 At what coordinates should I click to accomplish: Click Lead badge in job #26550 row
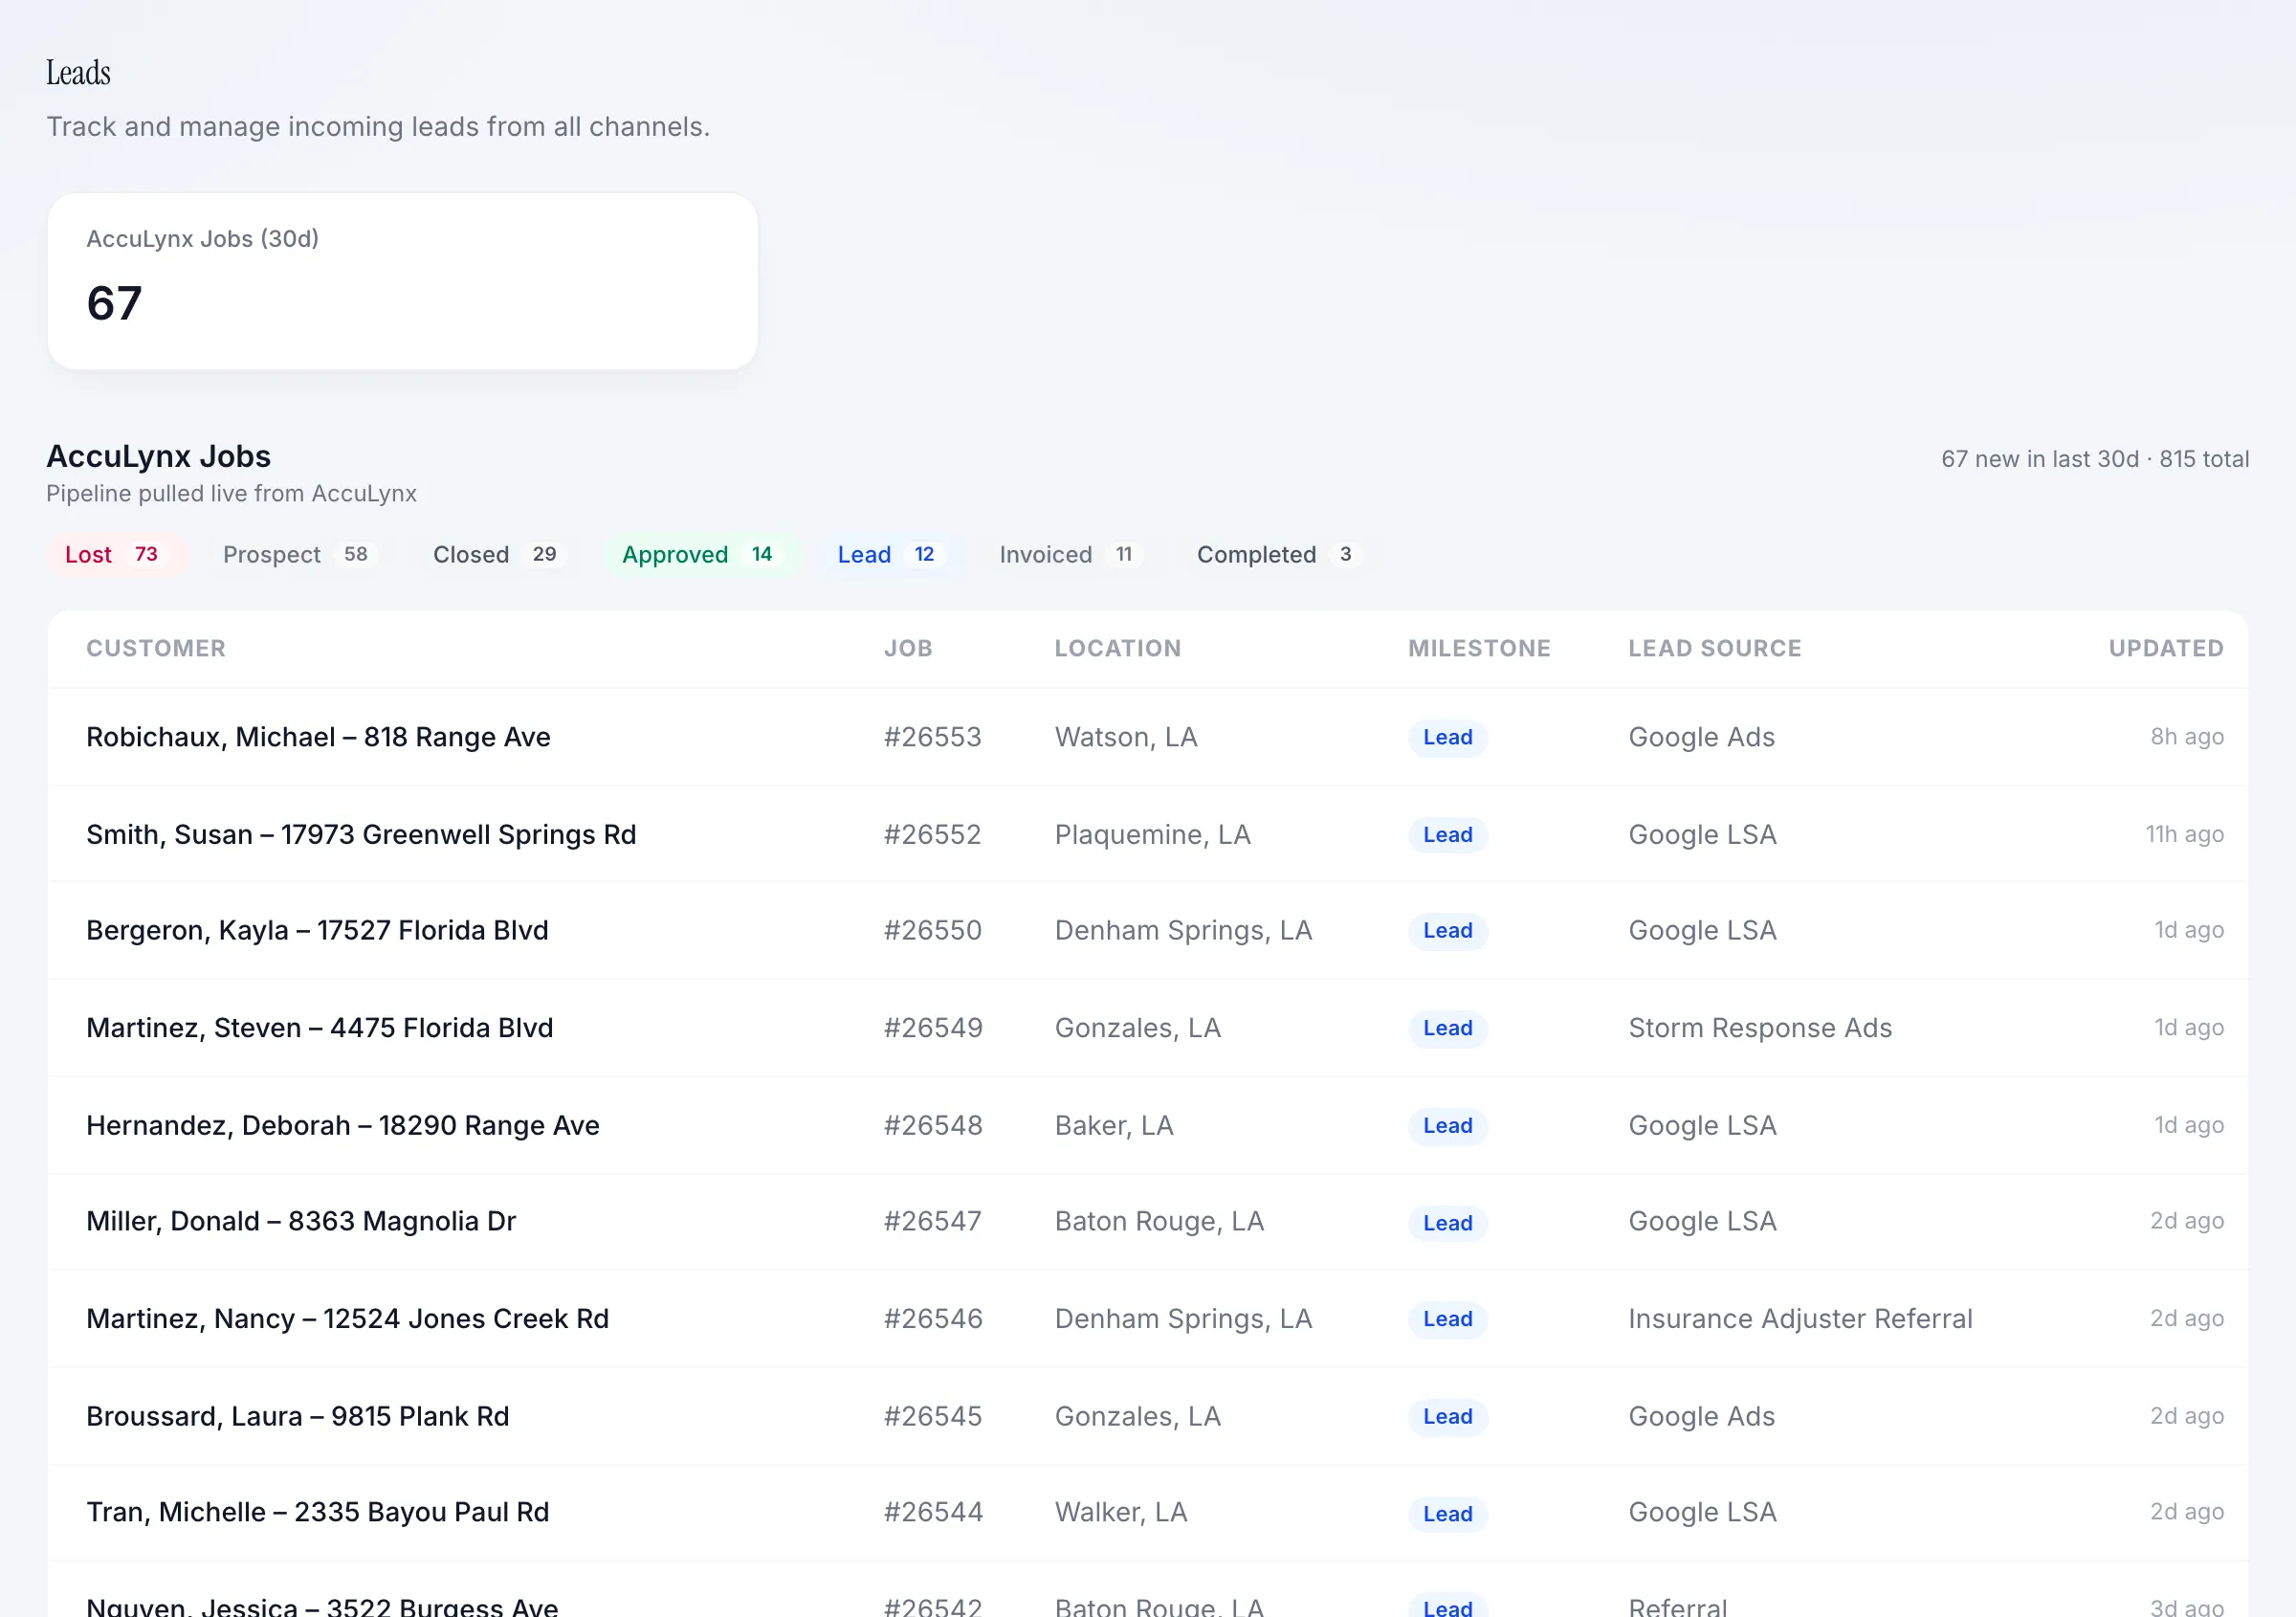tap(1447, 931)
